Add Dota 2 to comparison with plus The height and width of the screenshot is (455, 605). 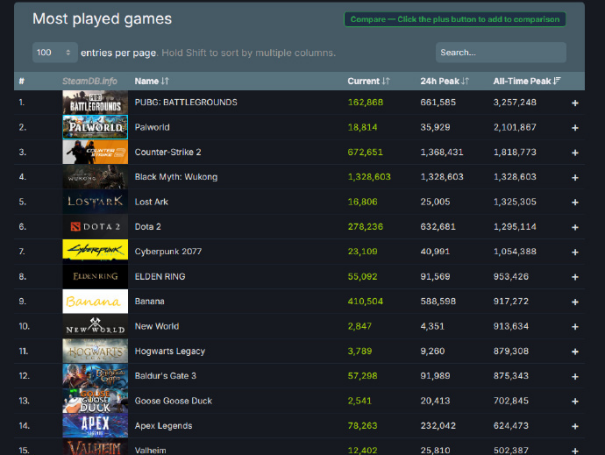coord(575,227)
